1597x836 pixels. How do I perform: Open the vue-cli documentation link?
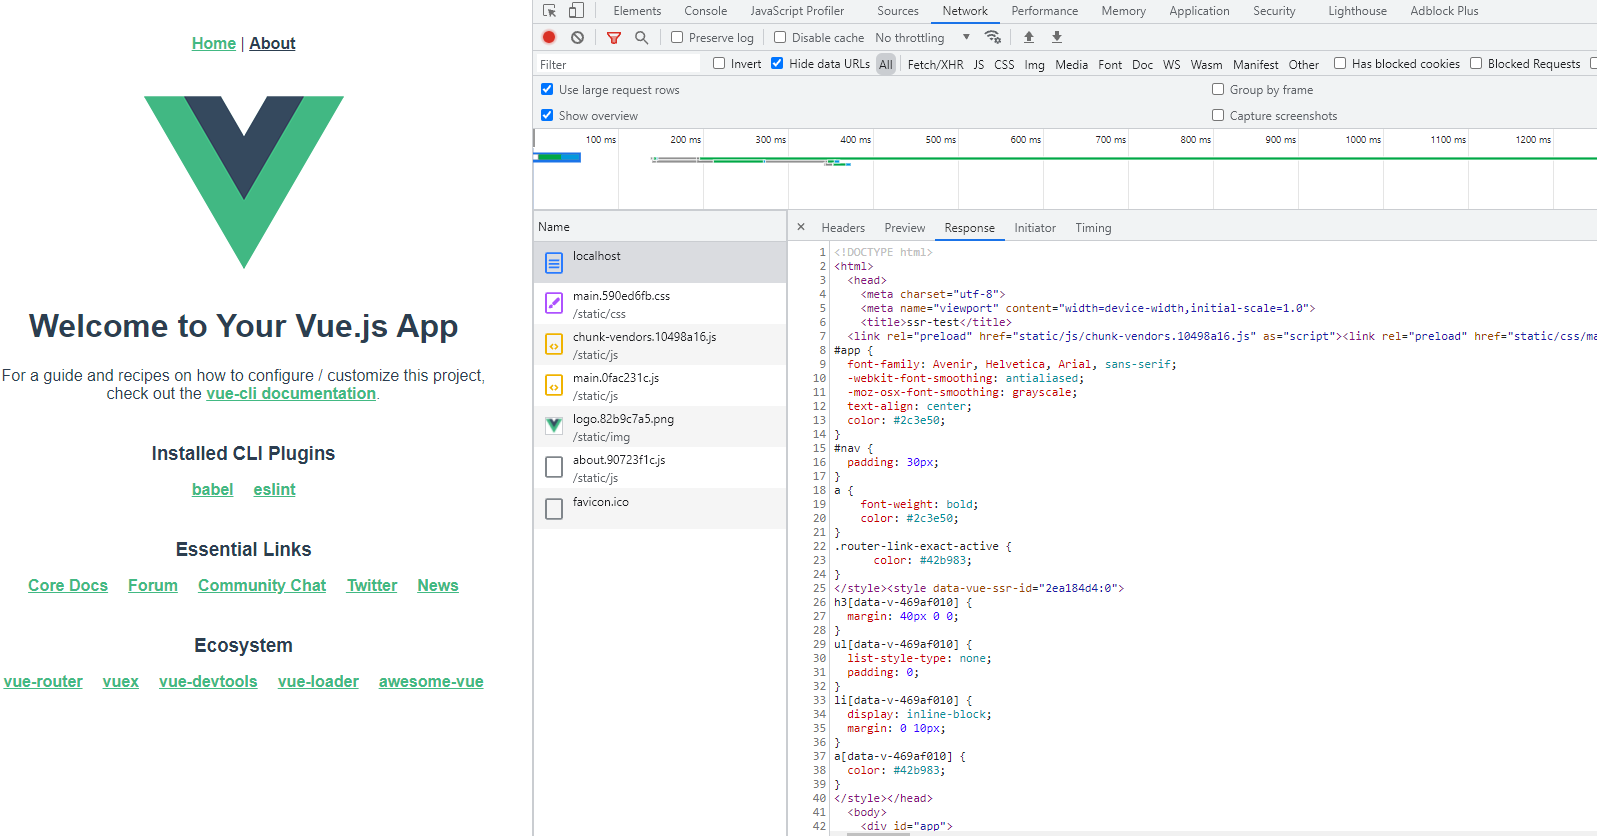[x=291, y=393]
